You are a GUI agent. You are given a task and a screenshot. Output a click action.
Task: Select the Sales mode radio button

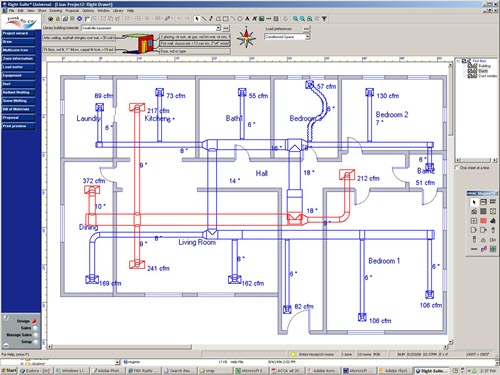[34, 328]
